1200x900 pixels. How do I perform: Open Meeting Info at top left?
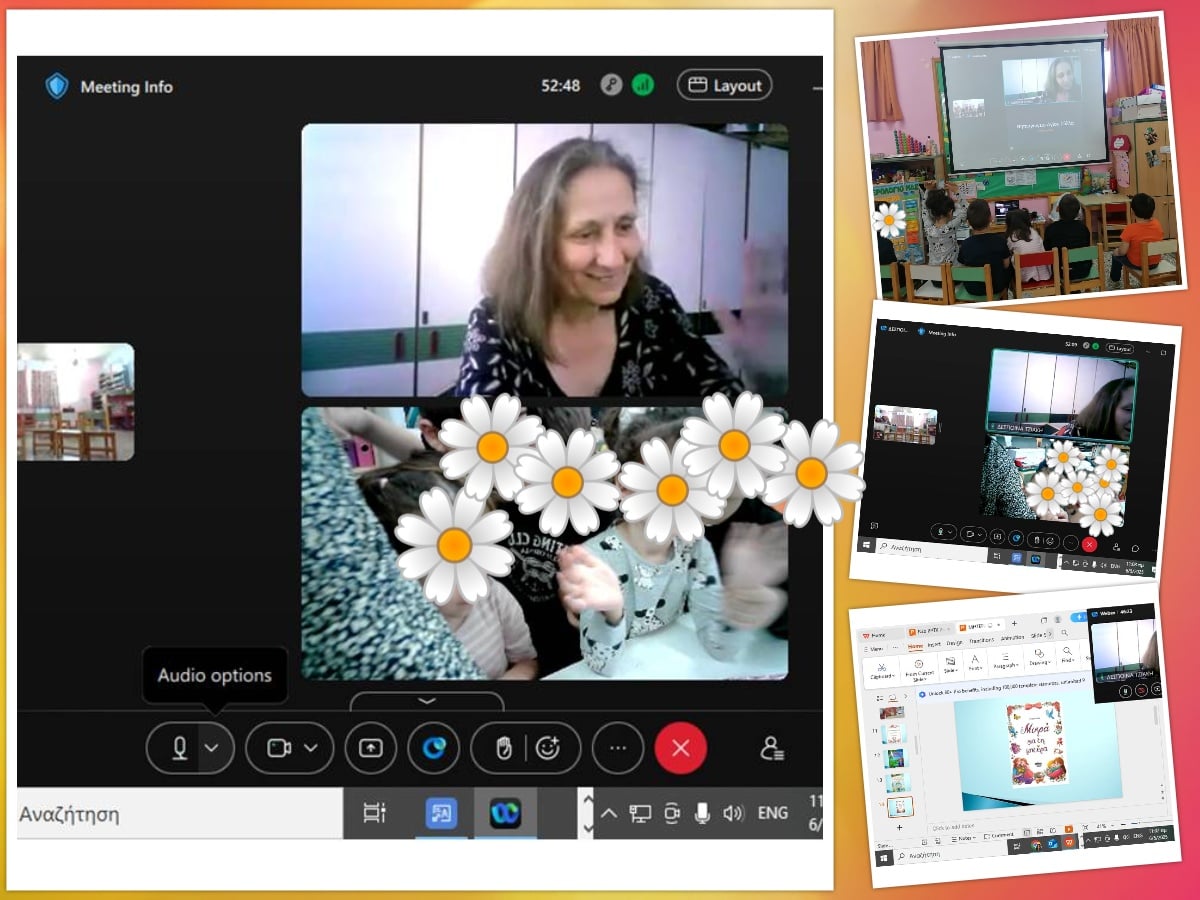click(x=109, y=87)
